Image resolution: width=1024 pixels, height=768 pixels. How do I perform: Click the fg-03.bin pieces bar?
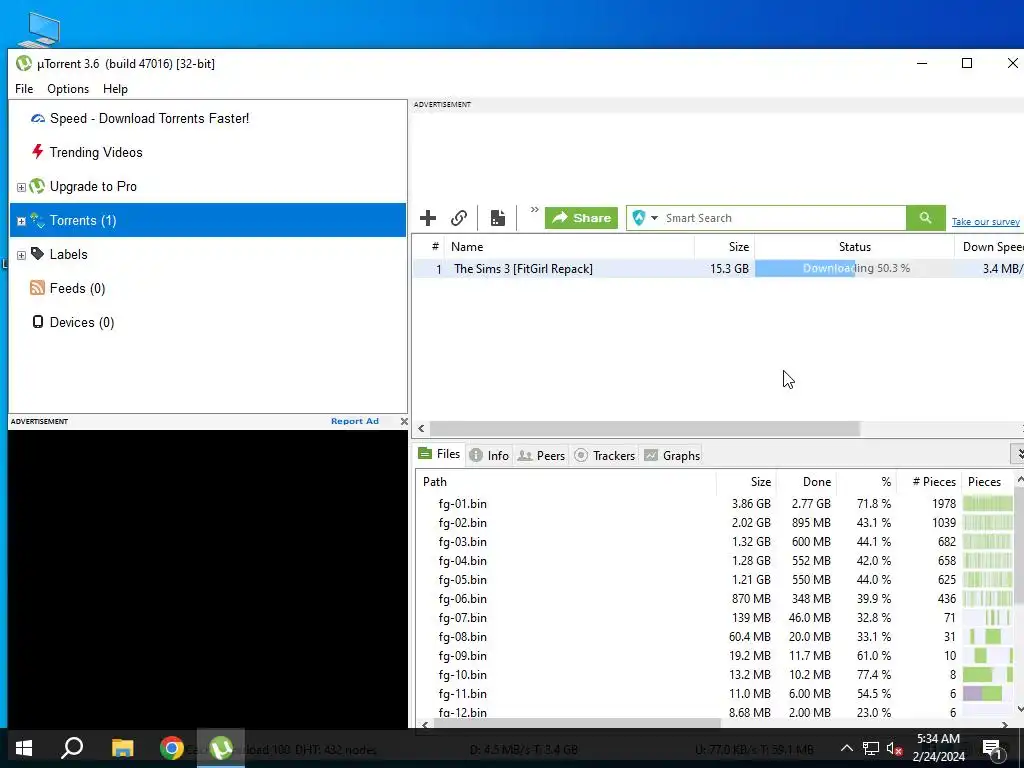click(987, 541)
